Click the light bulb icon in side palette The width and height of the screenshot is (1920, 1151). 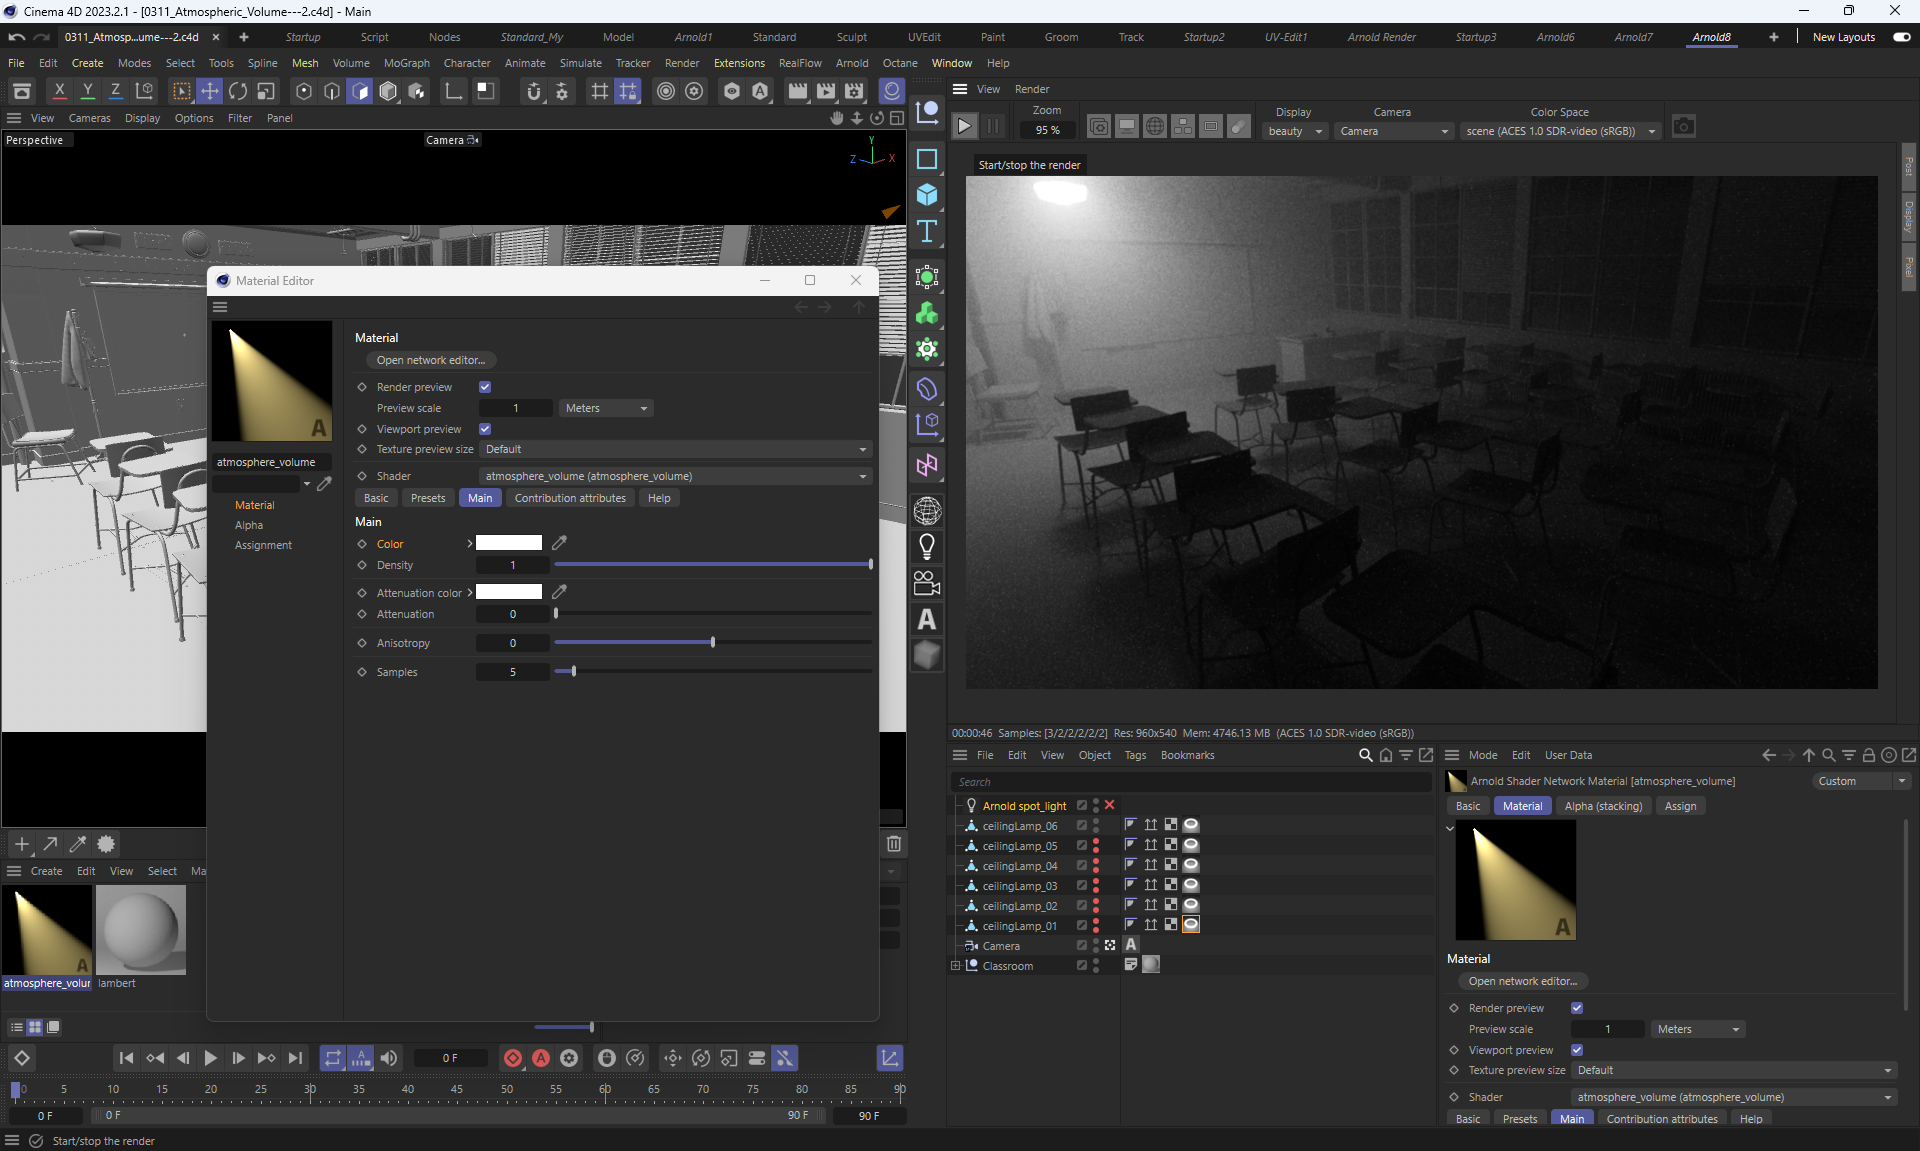coord(927,547)
